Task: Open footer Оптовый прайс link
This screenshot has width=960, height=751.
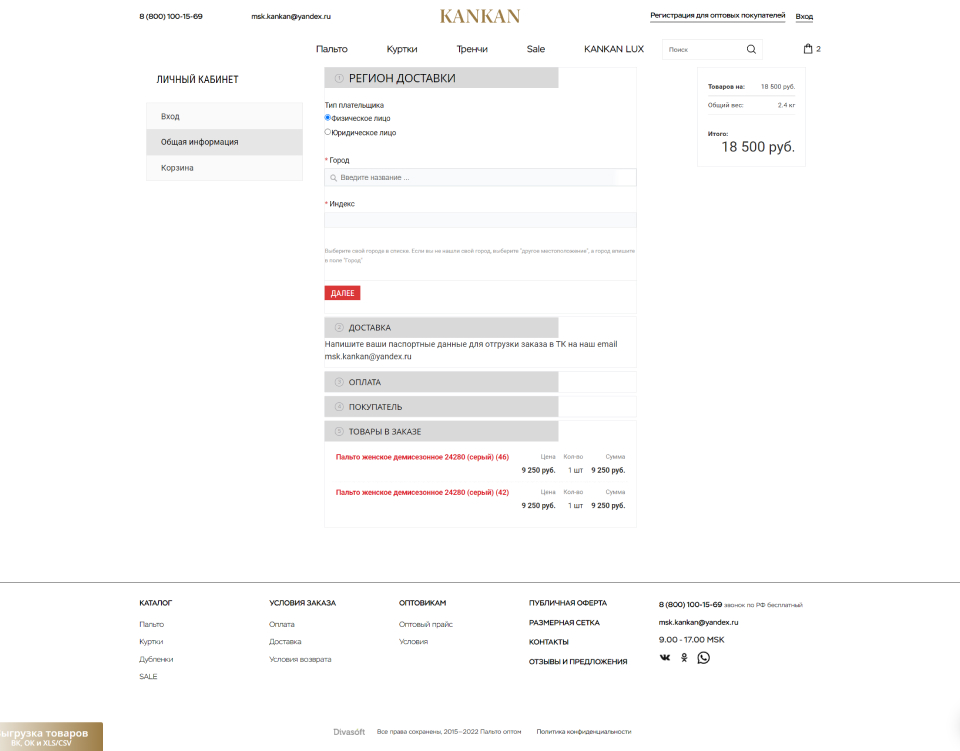Action: (x=426, y=624)
